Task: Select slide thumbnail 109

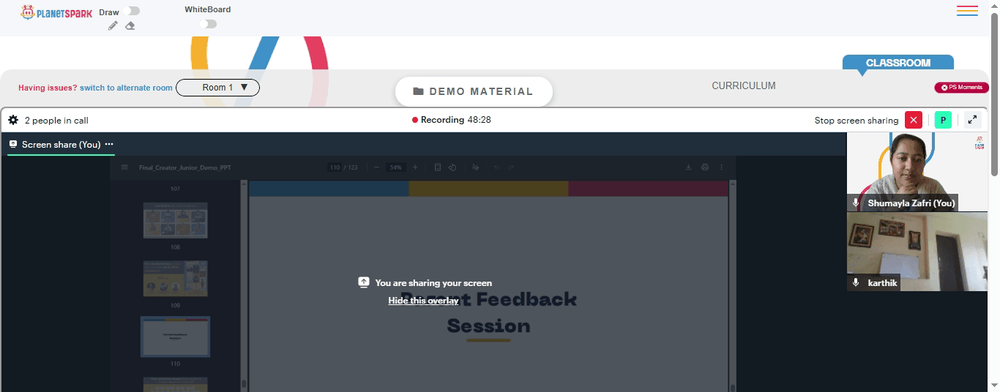Action: click(x=175, y=278)
